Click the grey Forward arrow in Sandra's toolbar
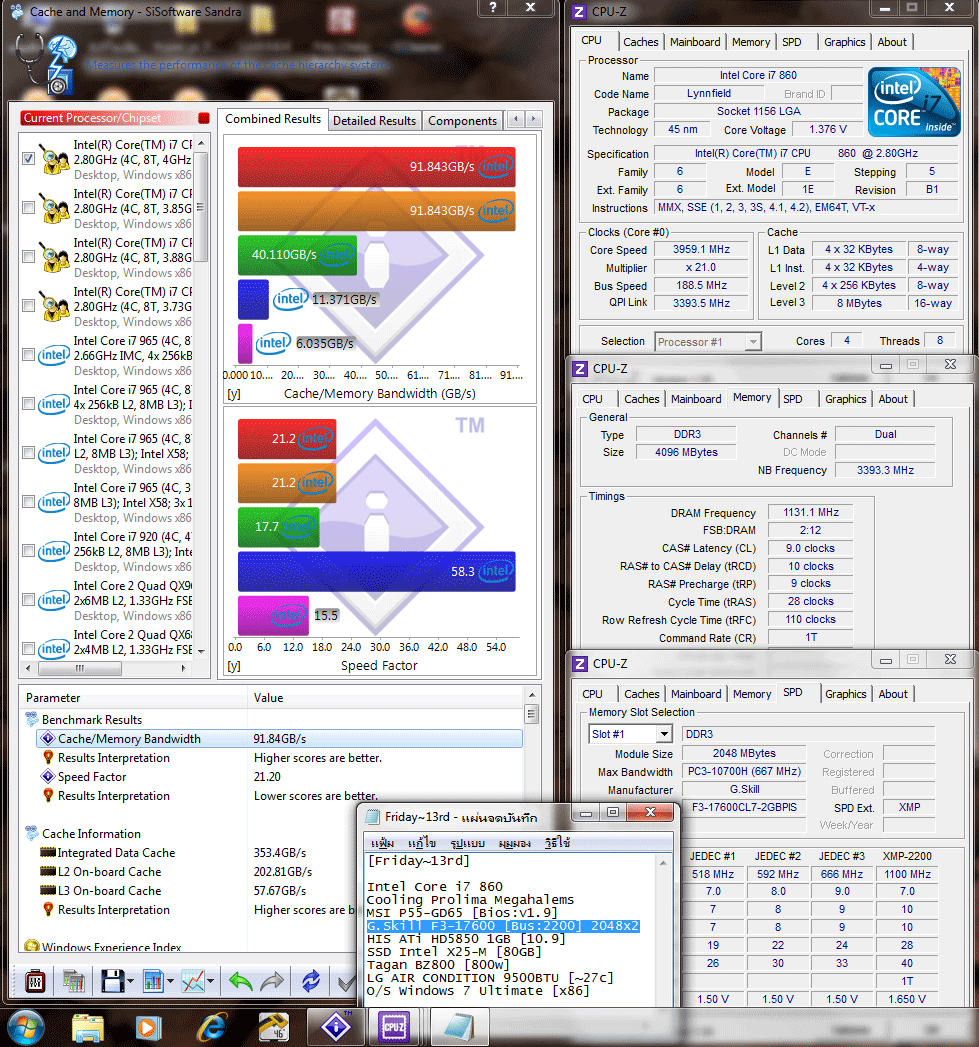This screenshot has height=1047, width=979. coord(272,981)
